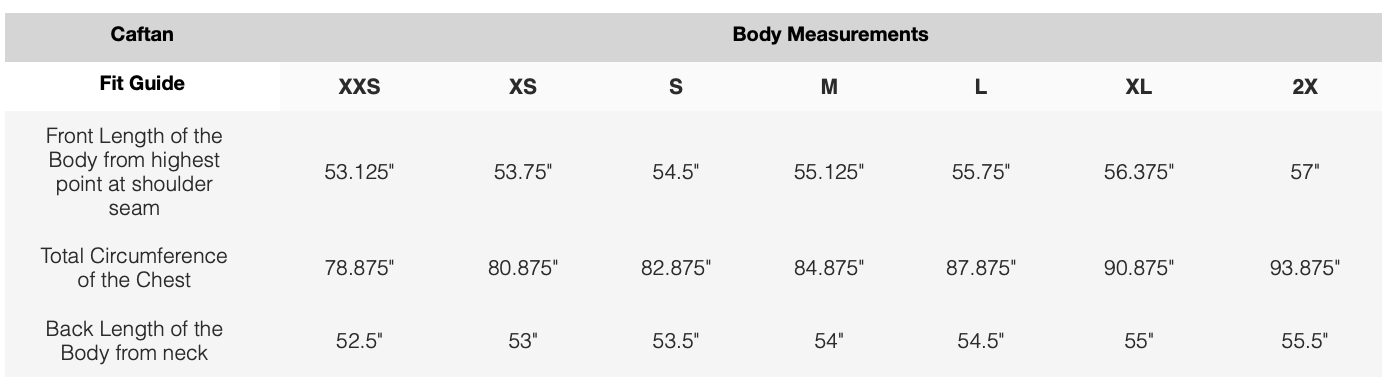Choose the S size column header

[676, 87]
